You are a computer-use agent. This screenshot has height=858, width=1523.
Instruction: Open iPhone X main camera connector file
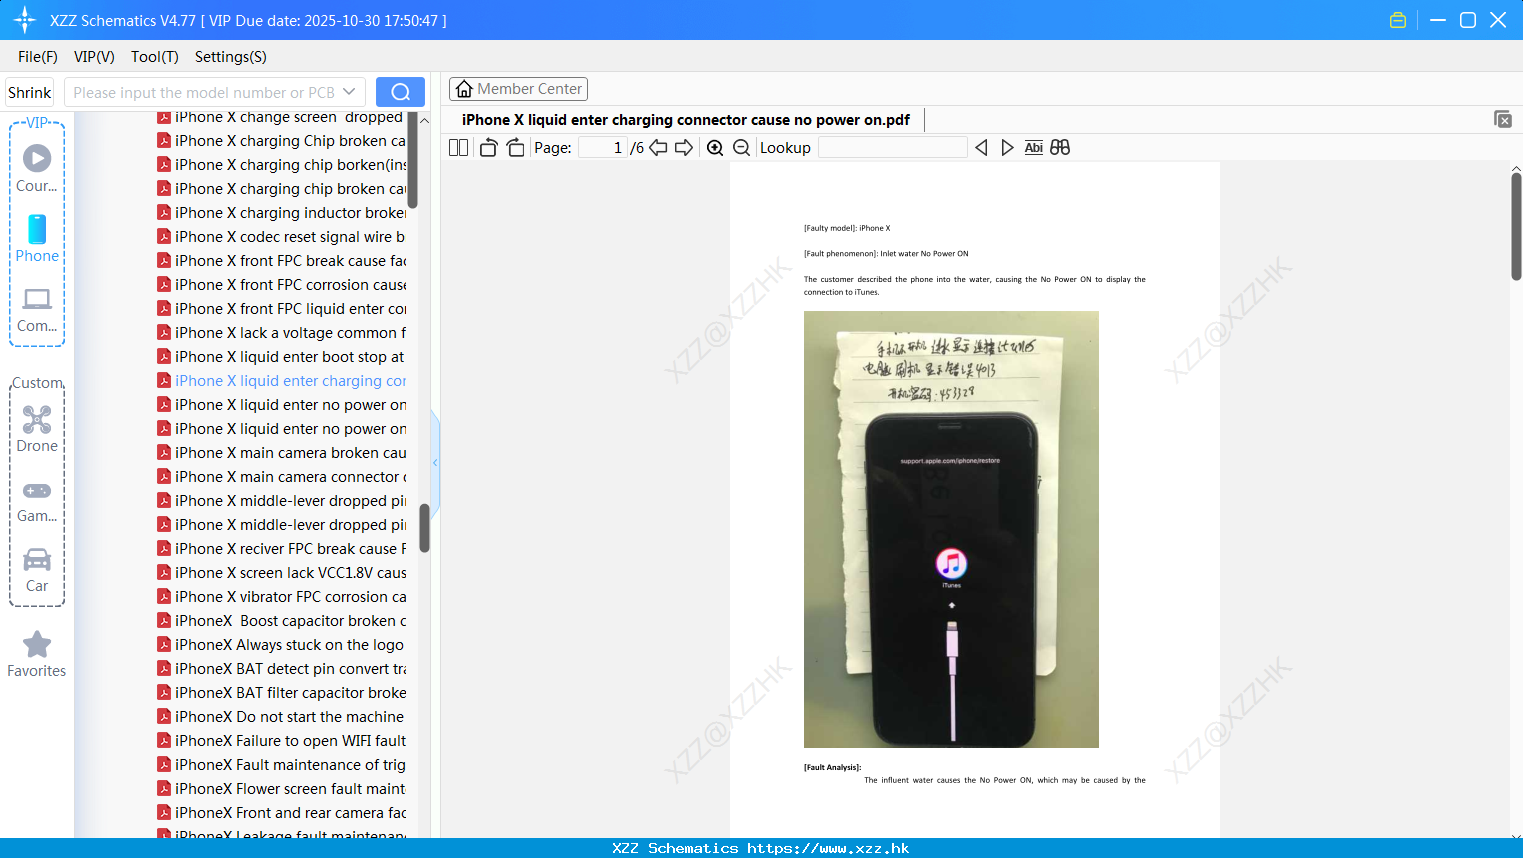tap(282, 477)
